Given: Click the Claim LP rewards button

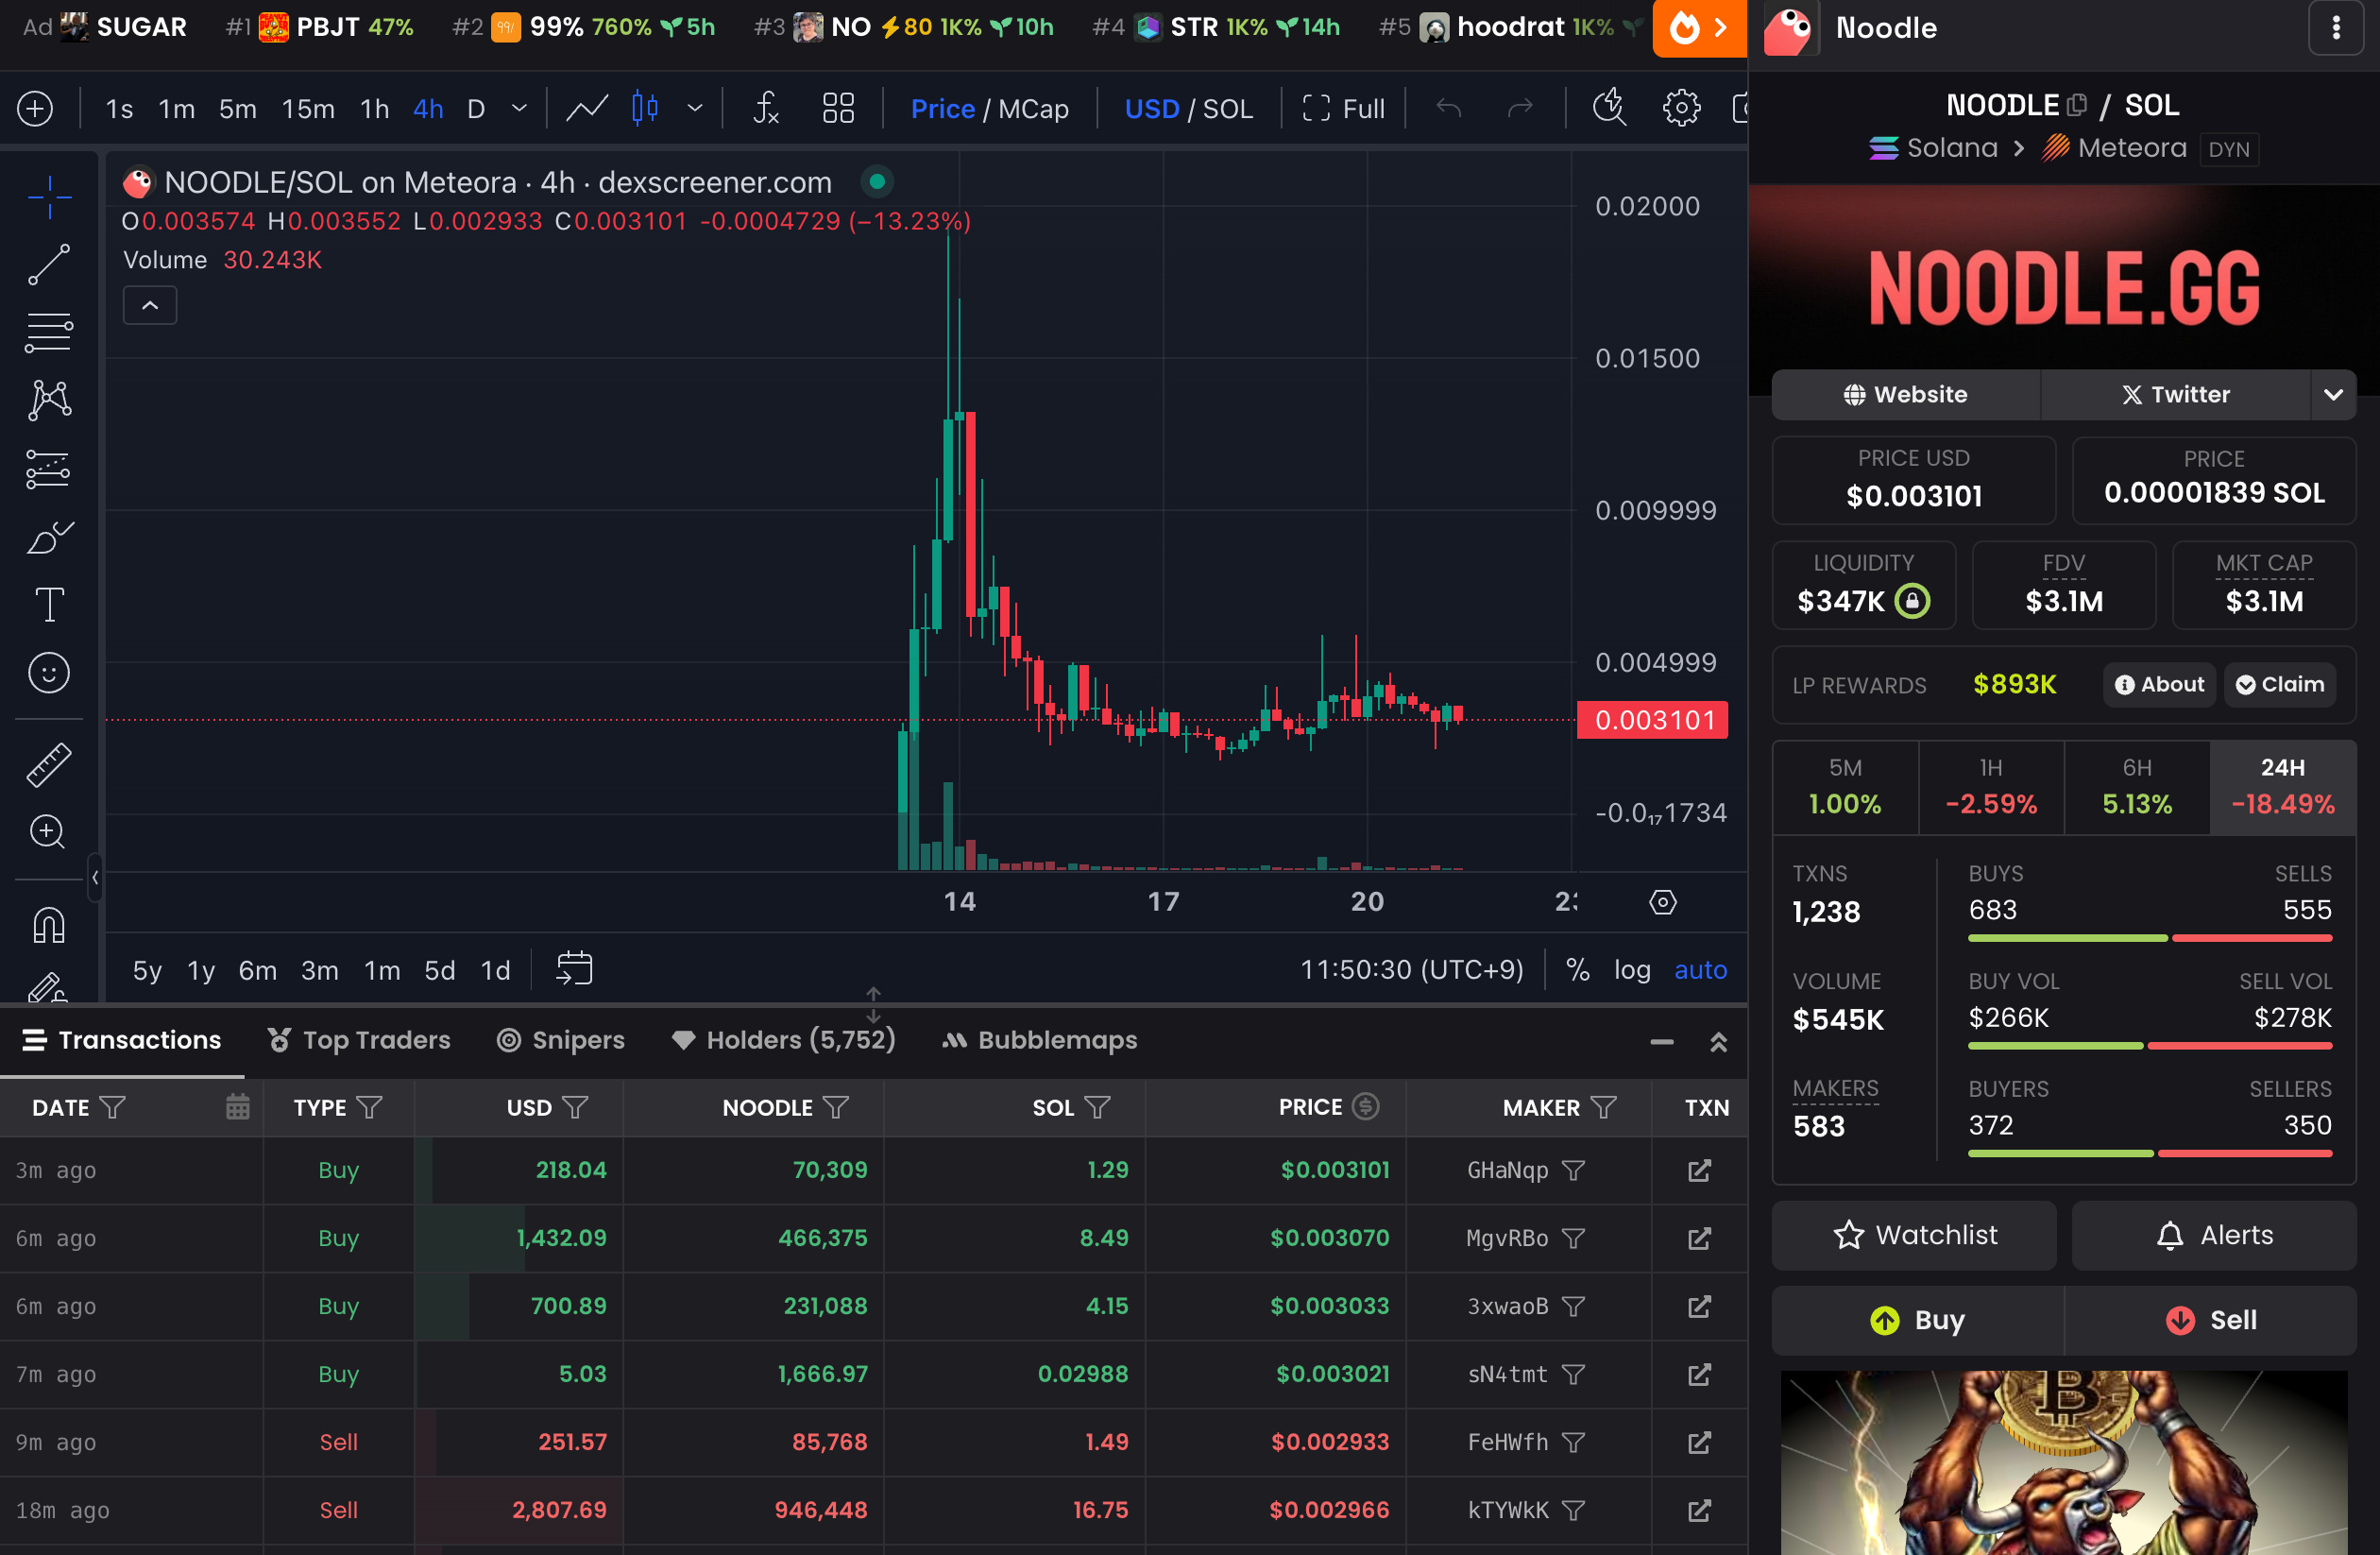Looking at the screenshot, I should pyautogui.click(x=2279, y=685).
